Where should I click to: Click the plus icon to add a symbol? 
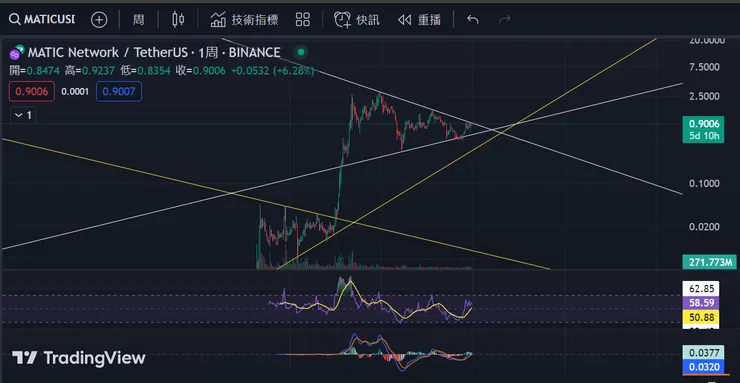tap(99, 20)
